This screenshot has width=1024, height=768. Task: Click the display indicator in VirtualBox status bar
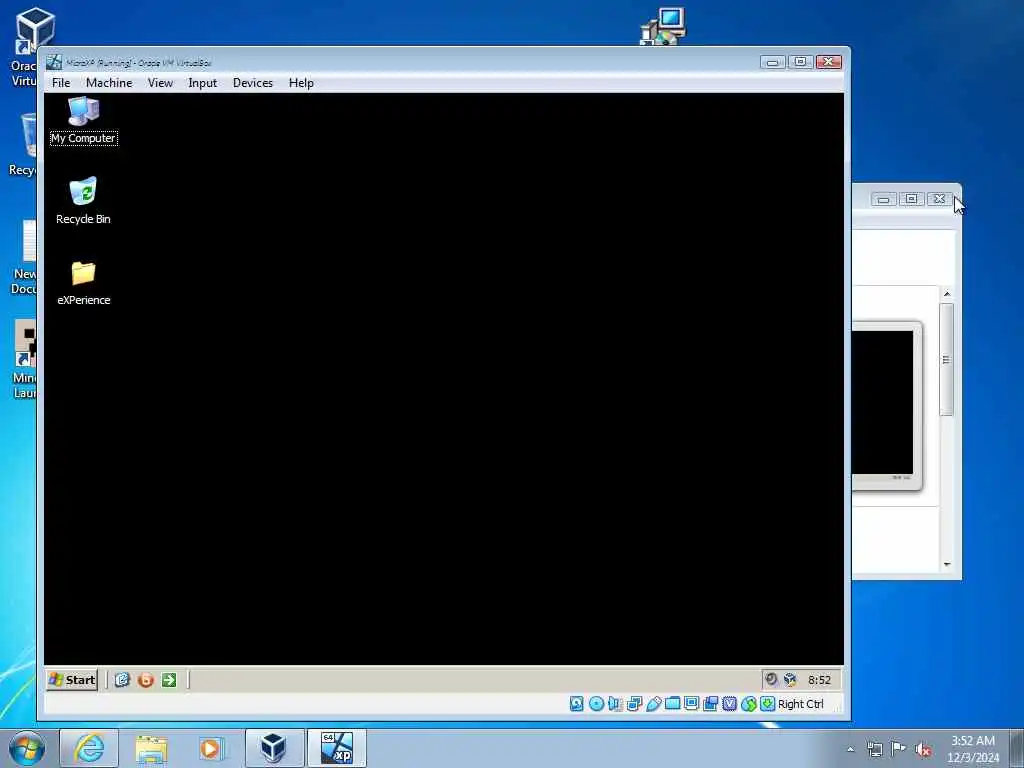click(692, 703)
